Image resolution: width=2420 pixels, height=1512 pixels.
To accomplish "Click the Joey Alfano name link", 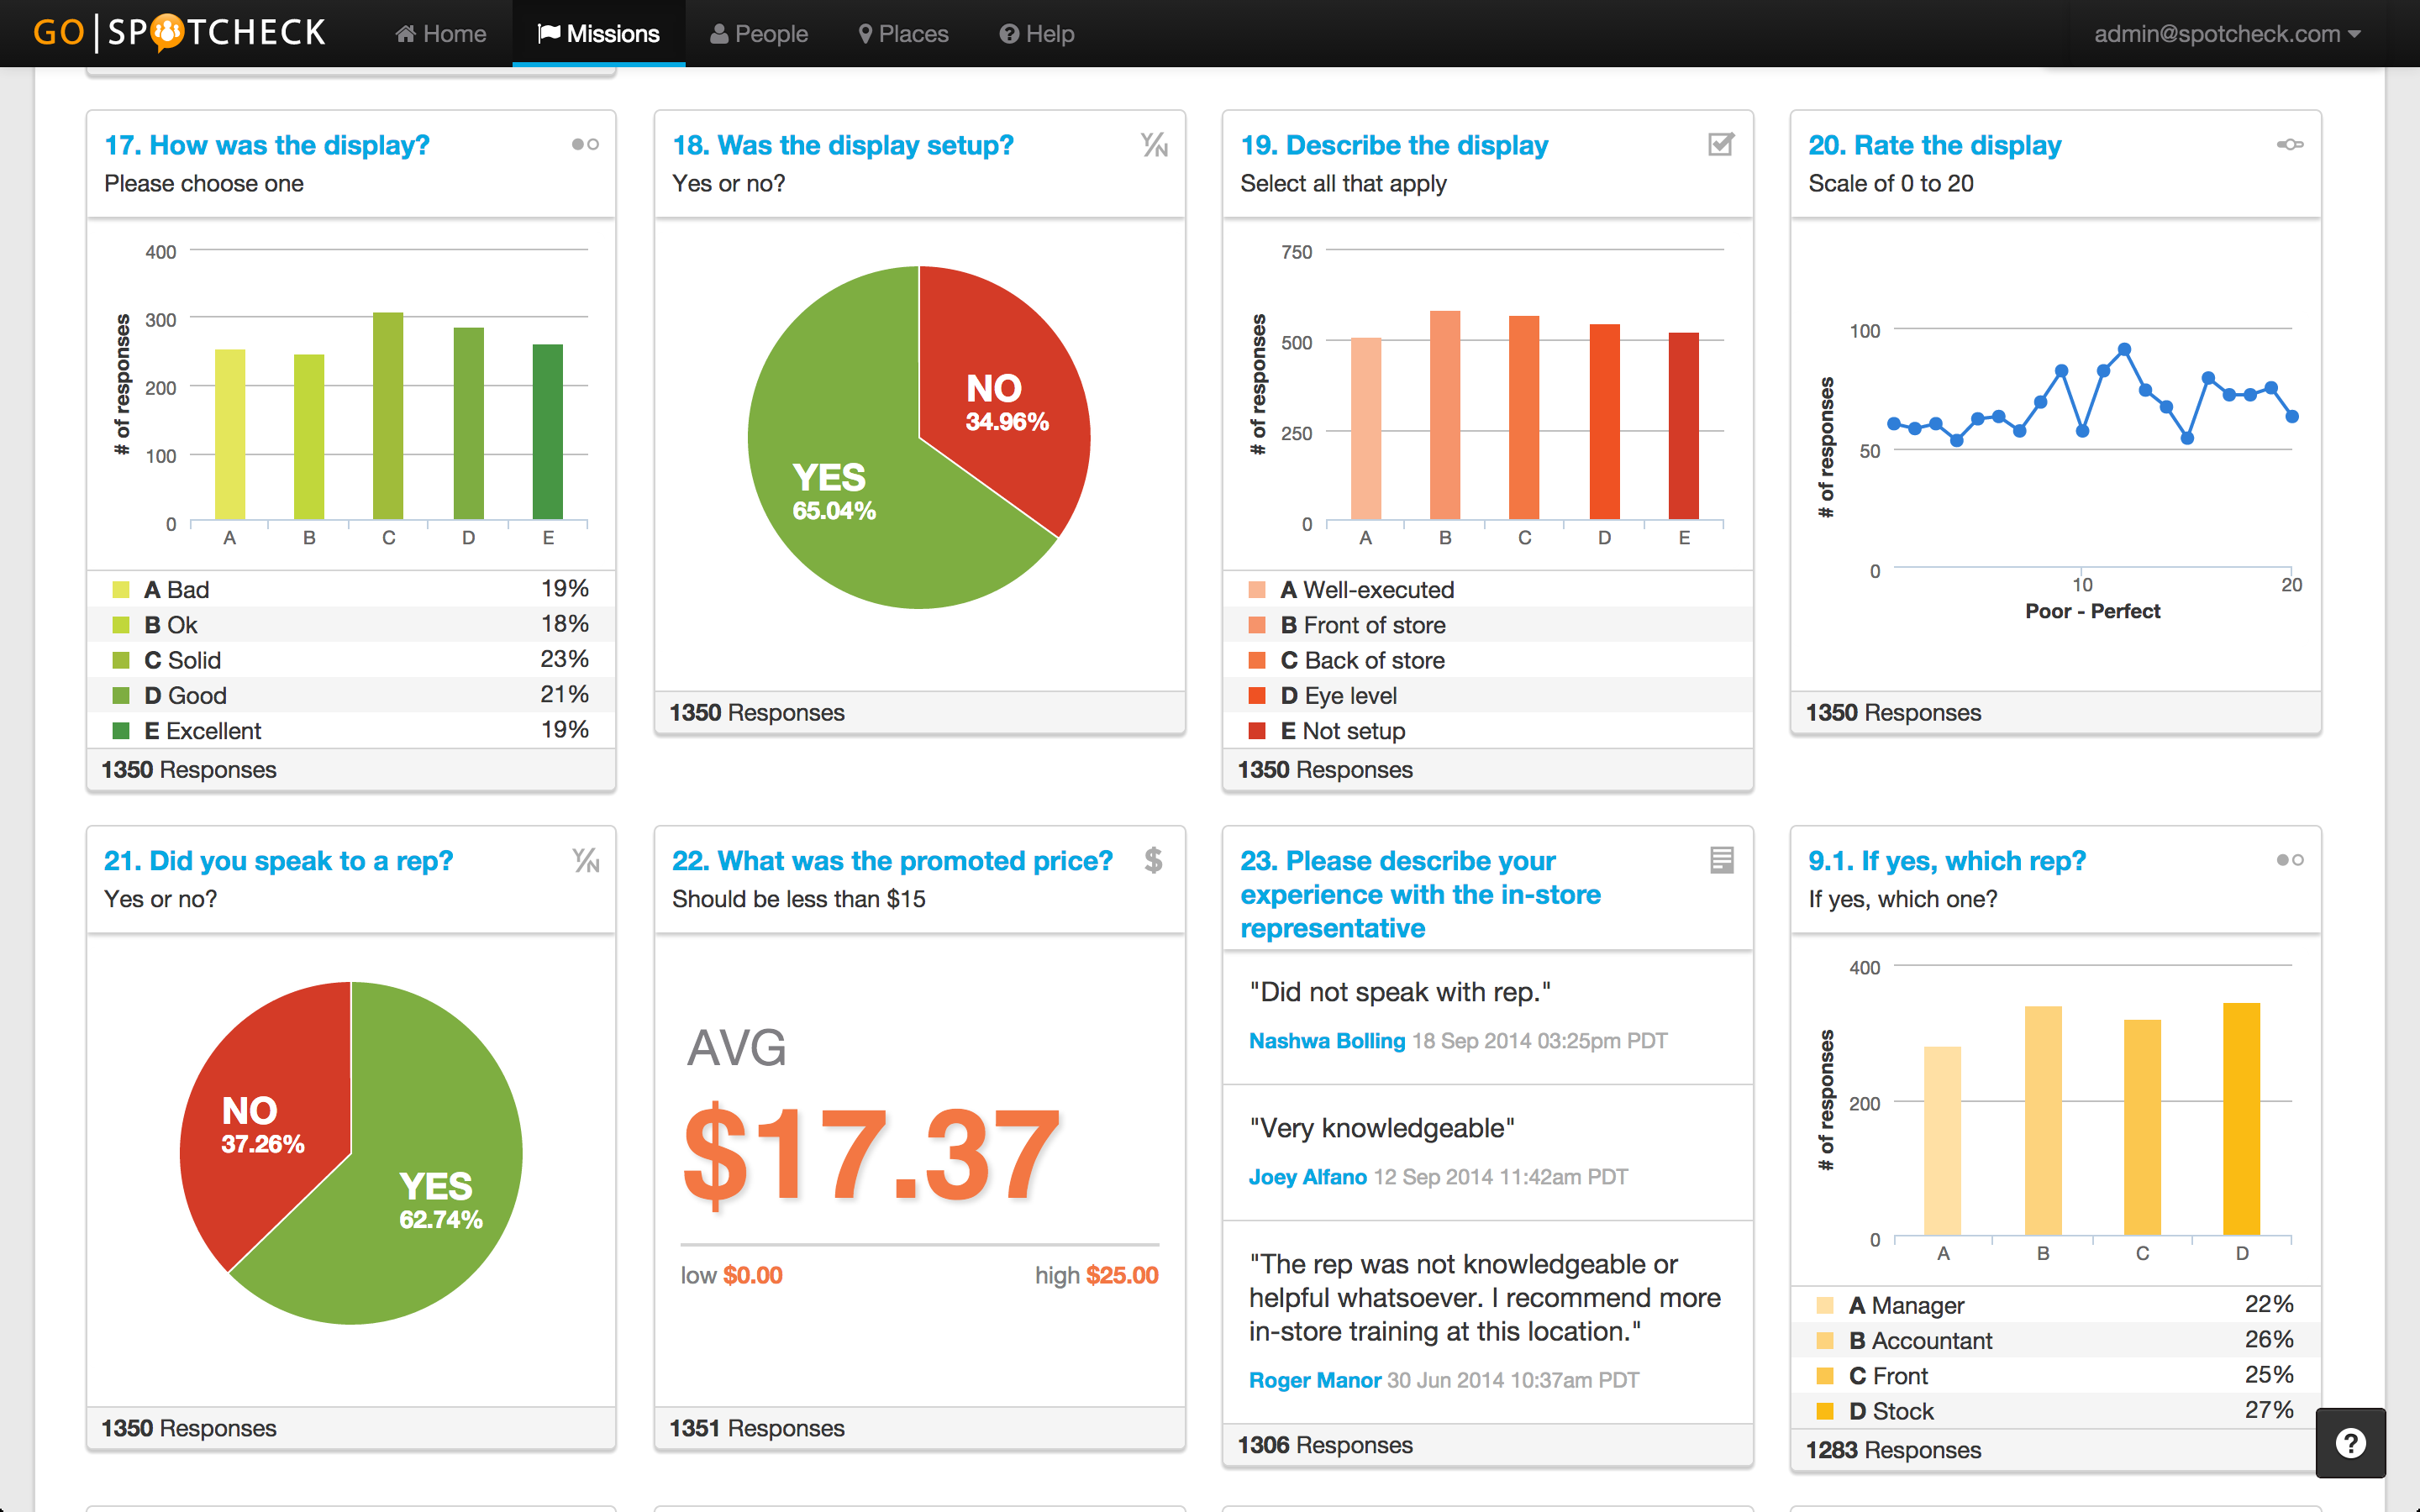I will (1307, 1177).
